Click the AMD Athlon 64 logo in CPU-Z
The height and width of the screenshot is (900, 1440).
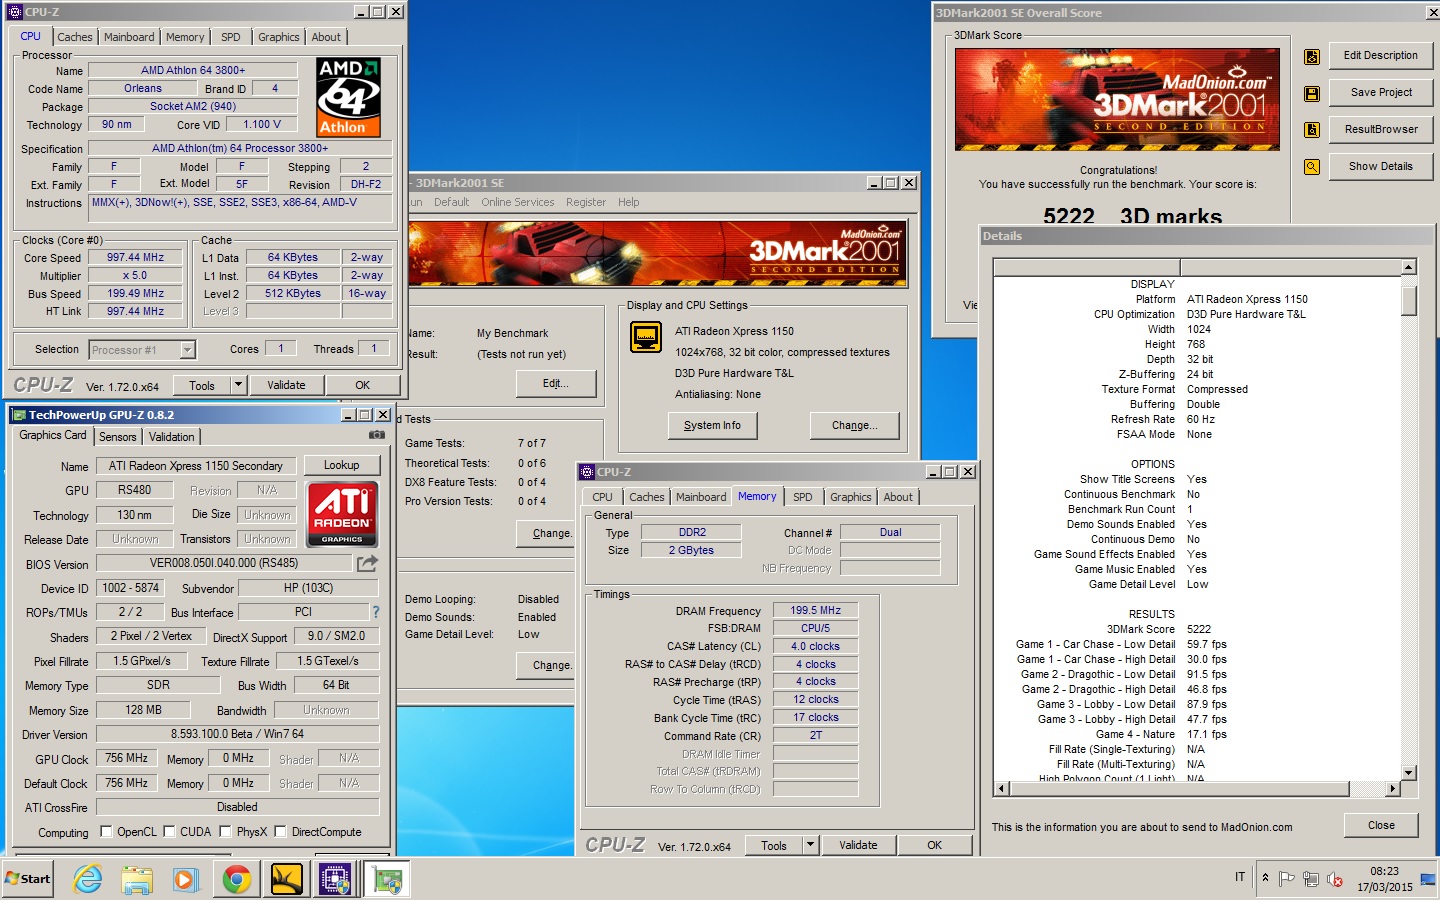[348, 97]
